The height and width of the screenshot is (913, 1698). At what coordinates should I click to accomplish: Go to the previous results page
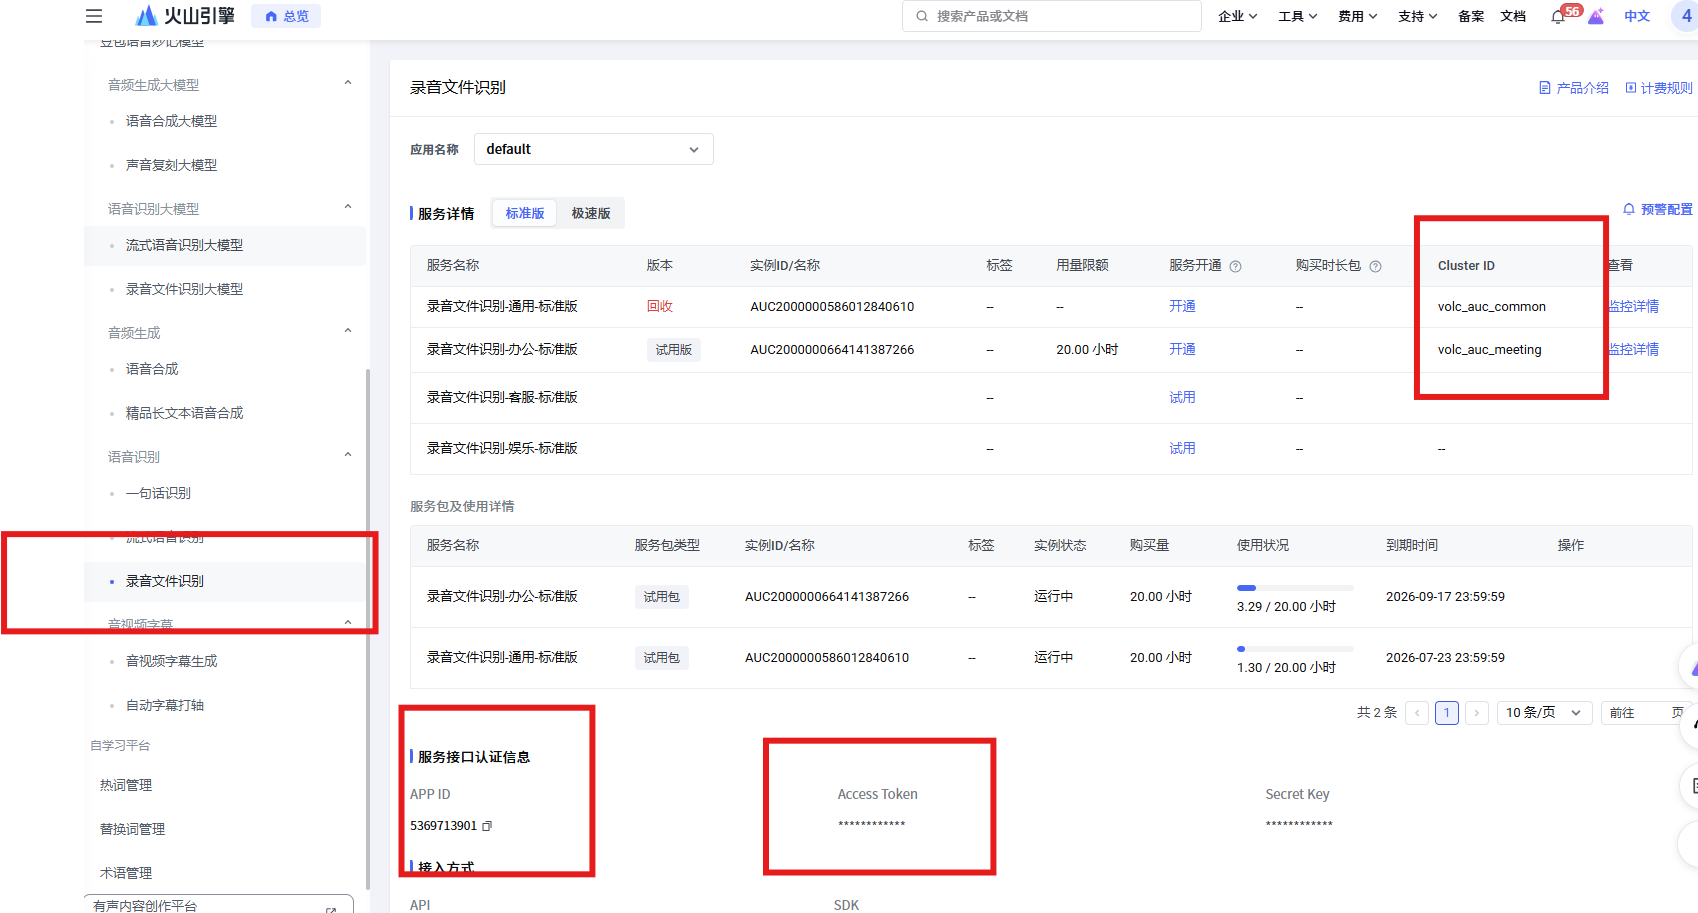click(1417, 713)
